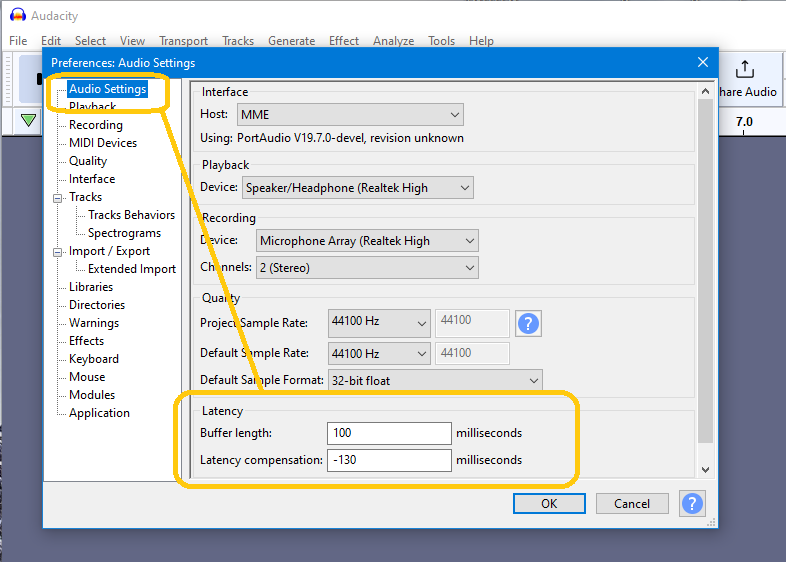
Task: Click the Buffer length input field
Action: coord(389,433)
